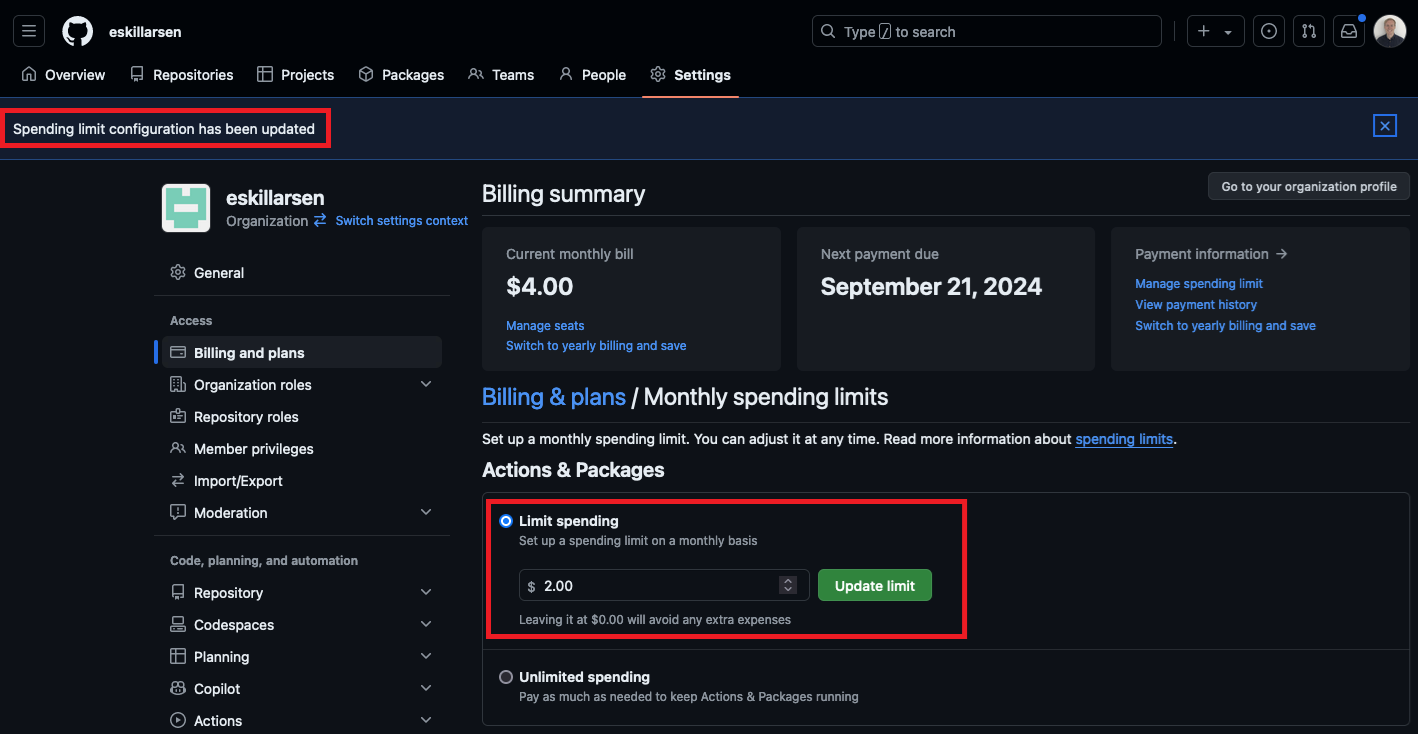Click the Copilot icon
This screenshot has height=734, width=1418.
point(178,689)
